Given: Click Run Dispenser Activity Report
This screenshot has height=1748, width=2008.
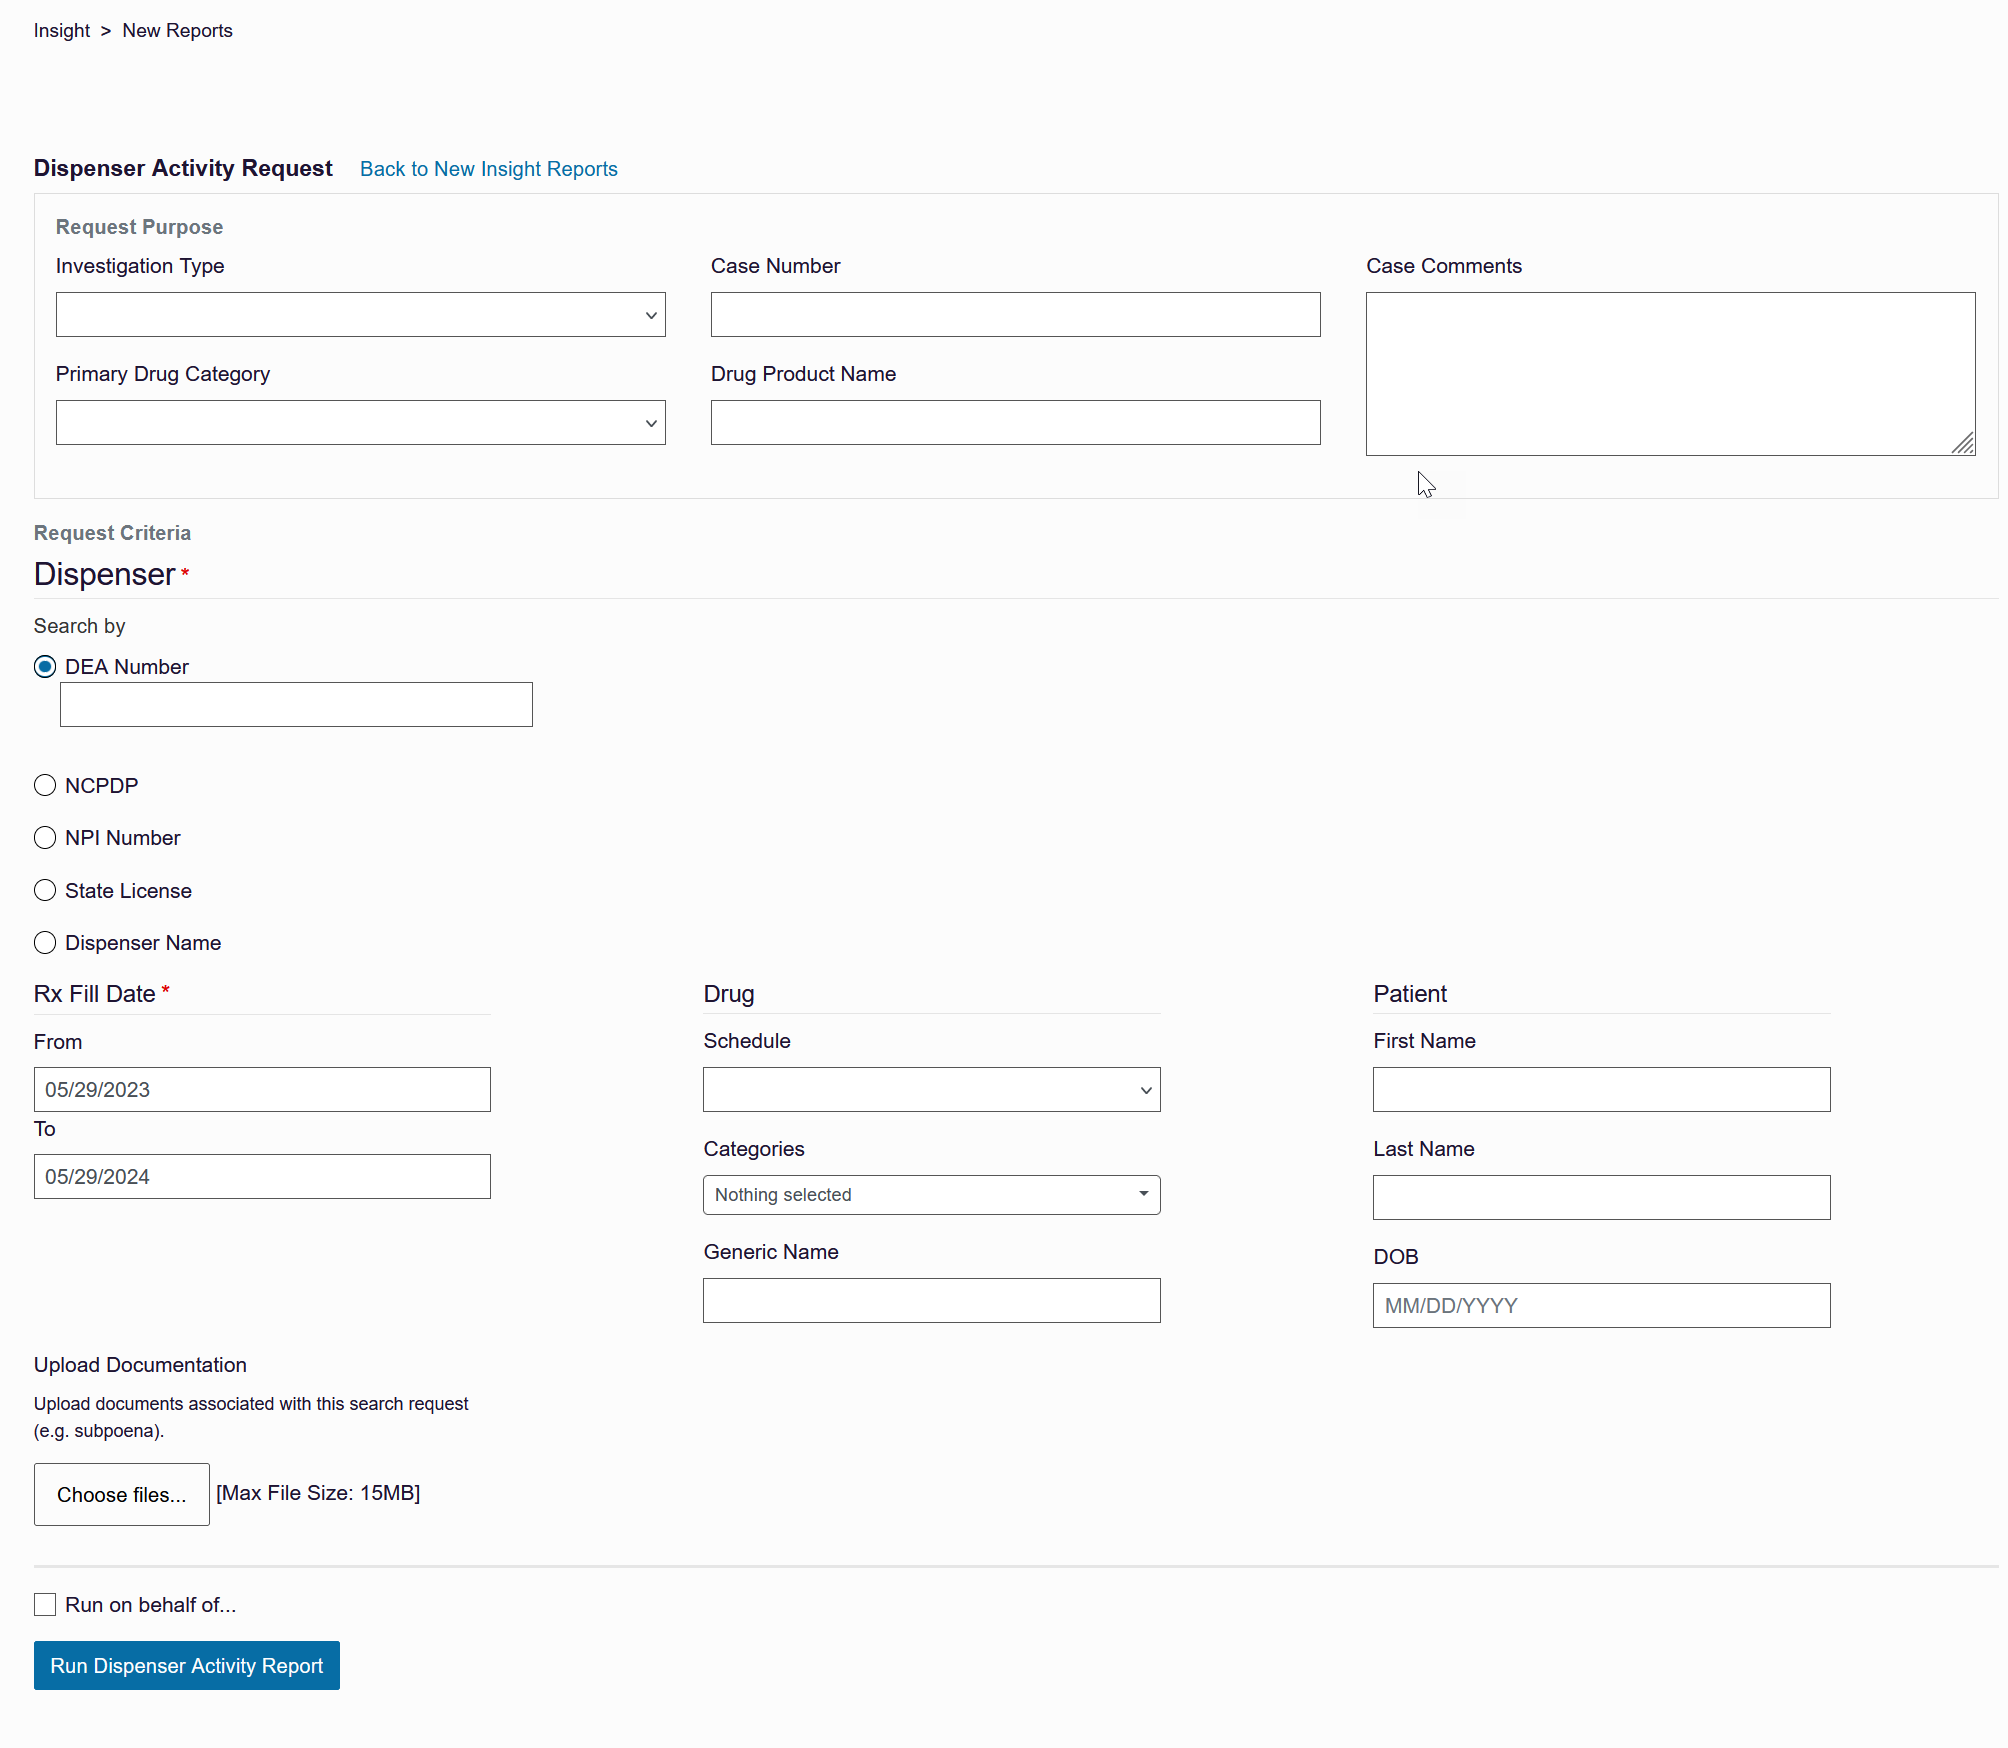Looking at the screenshot, I should point(186,1665).
